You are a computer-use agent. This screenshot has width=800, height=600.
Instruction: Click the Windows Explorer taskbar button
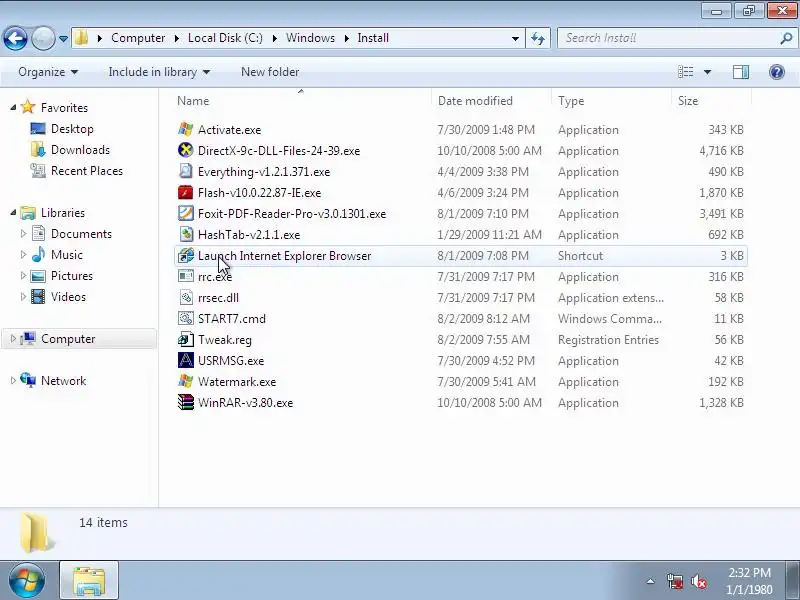point(89,581)
